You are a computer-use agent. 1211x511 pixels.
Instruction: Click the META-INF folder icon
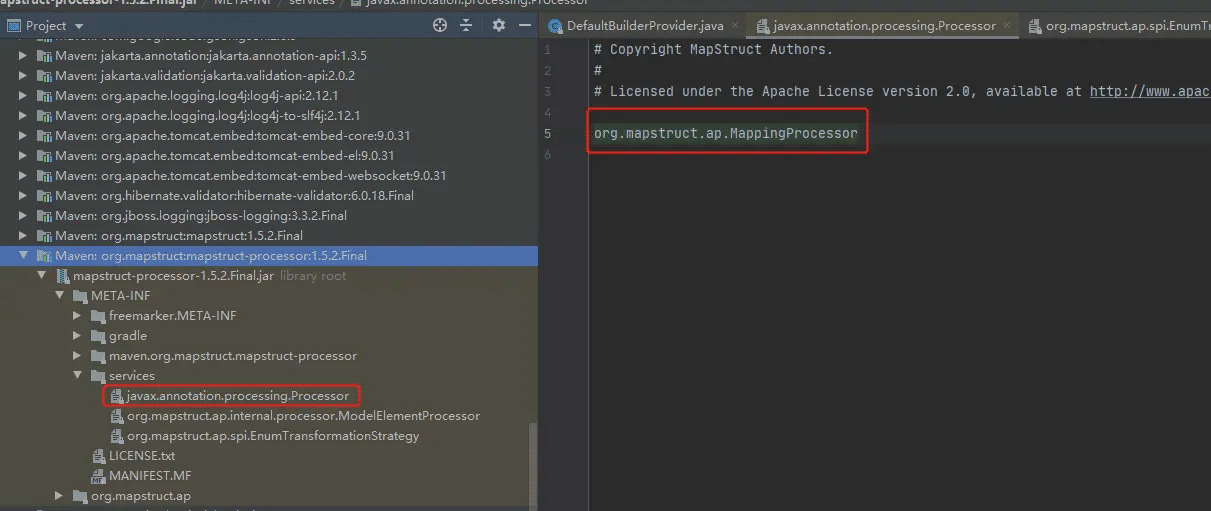[80, 296]
